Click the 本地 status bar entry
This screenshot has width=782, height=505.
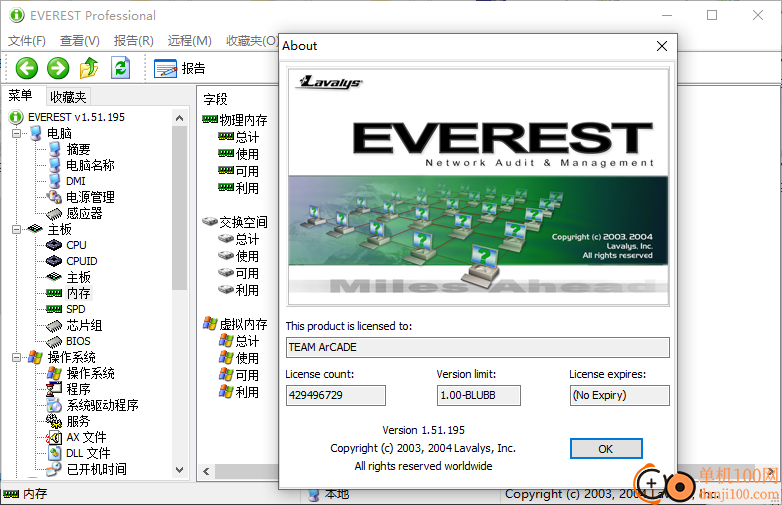pyautogui.click(x=329, y=494)
